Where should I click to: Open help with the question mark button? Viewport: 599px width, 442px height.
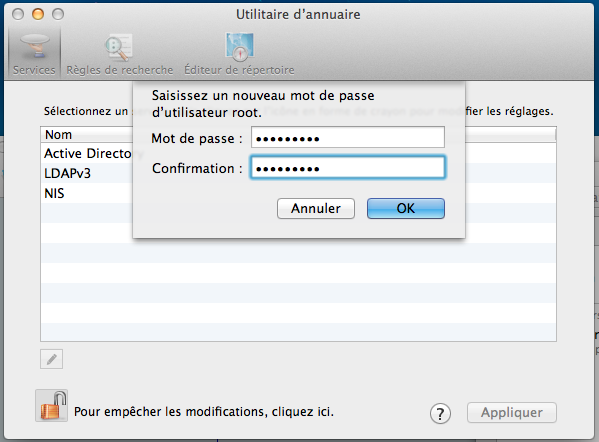440,413
